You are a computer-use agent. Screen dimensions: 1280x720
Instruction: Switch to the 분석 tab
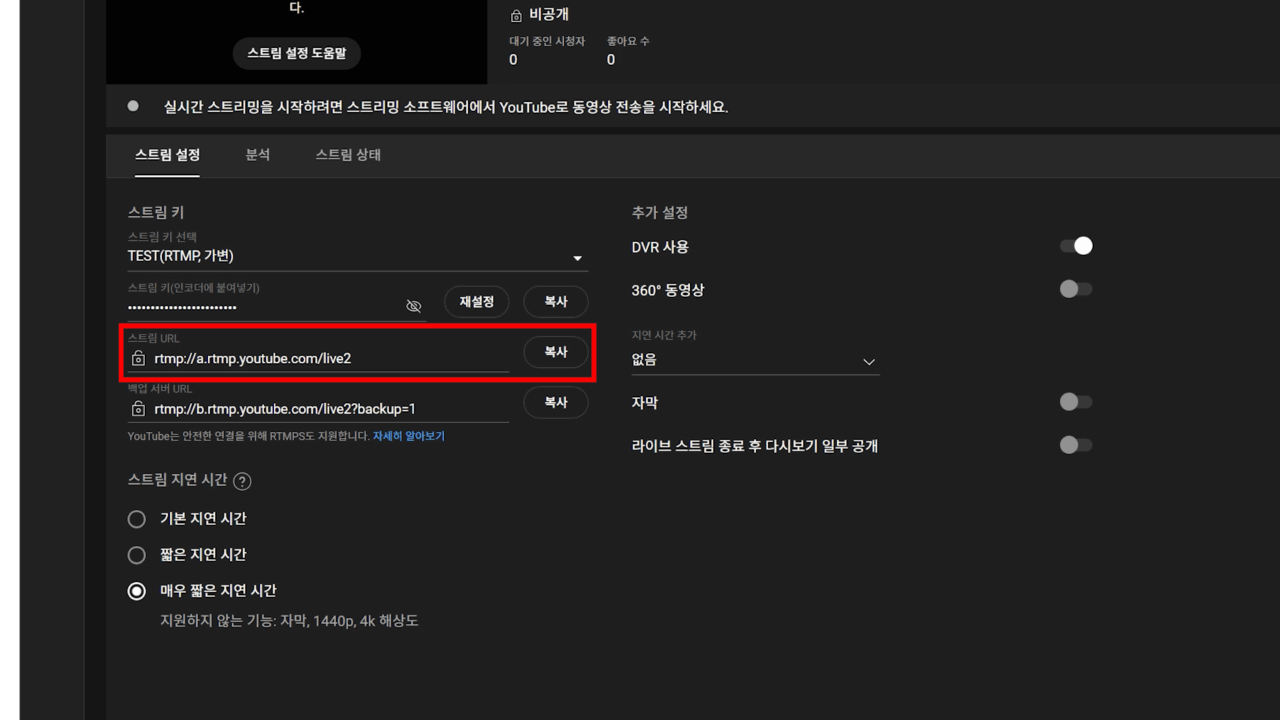[x=258, y=155]
